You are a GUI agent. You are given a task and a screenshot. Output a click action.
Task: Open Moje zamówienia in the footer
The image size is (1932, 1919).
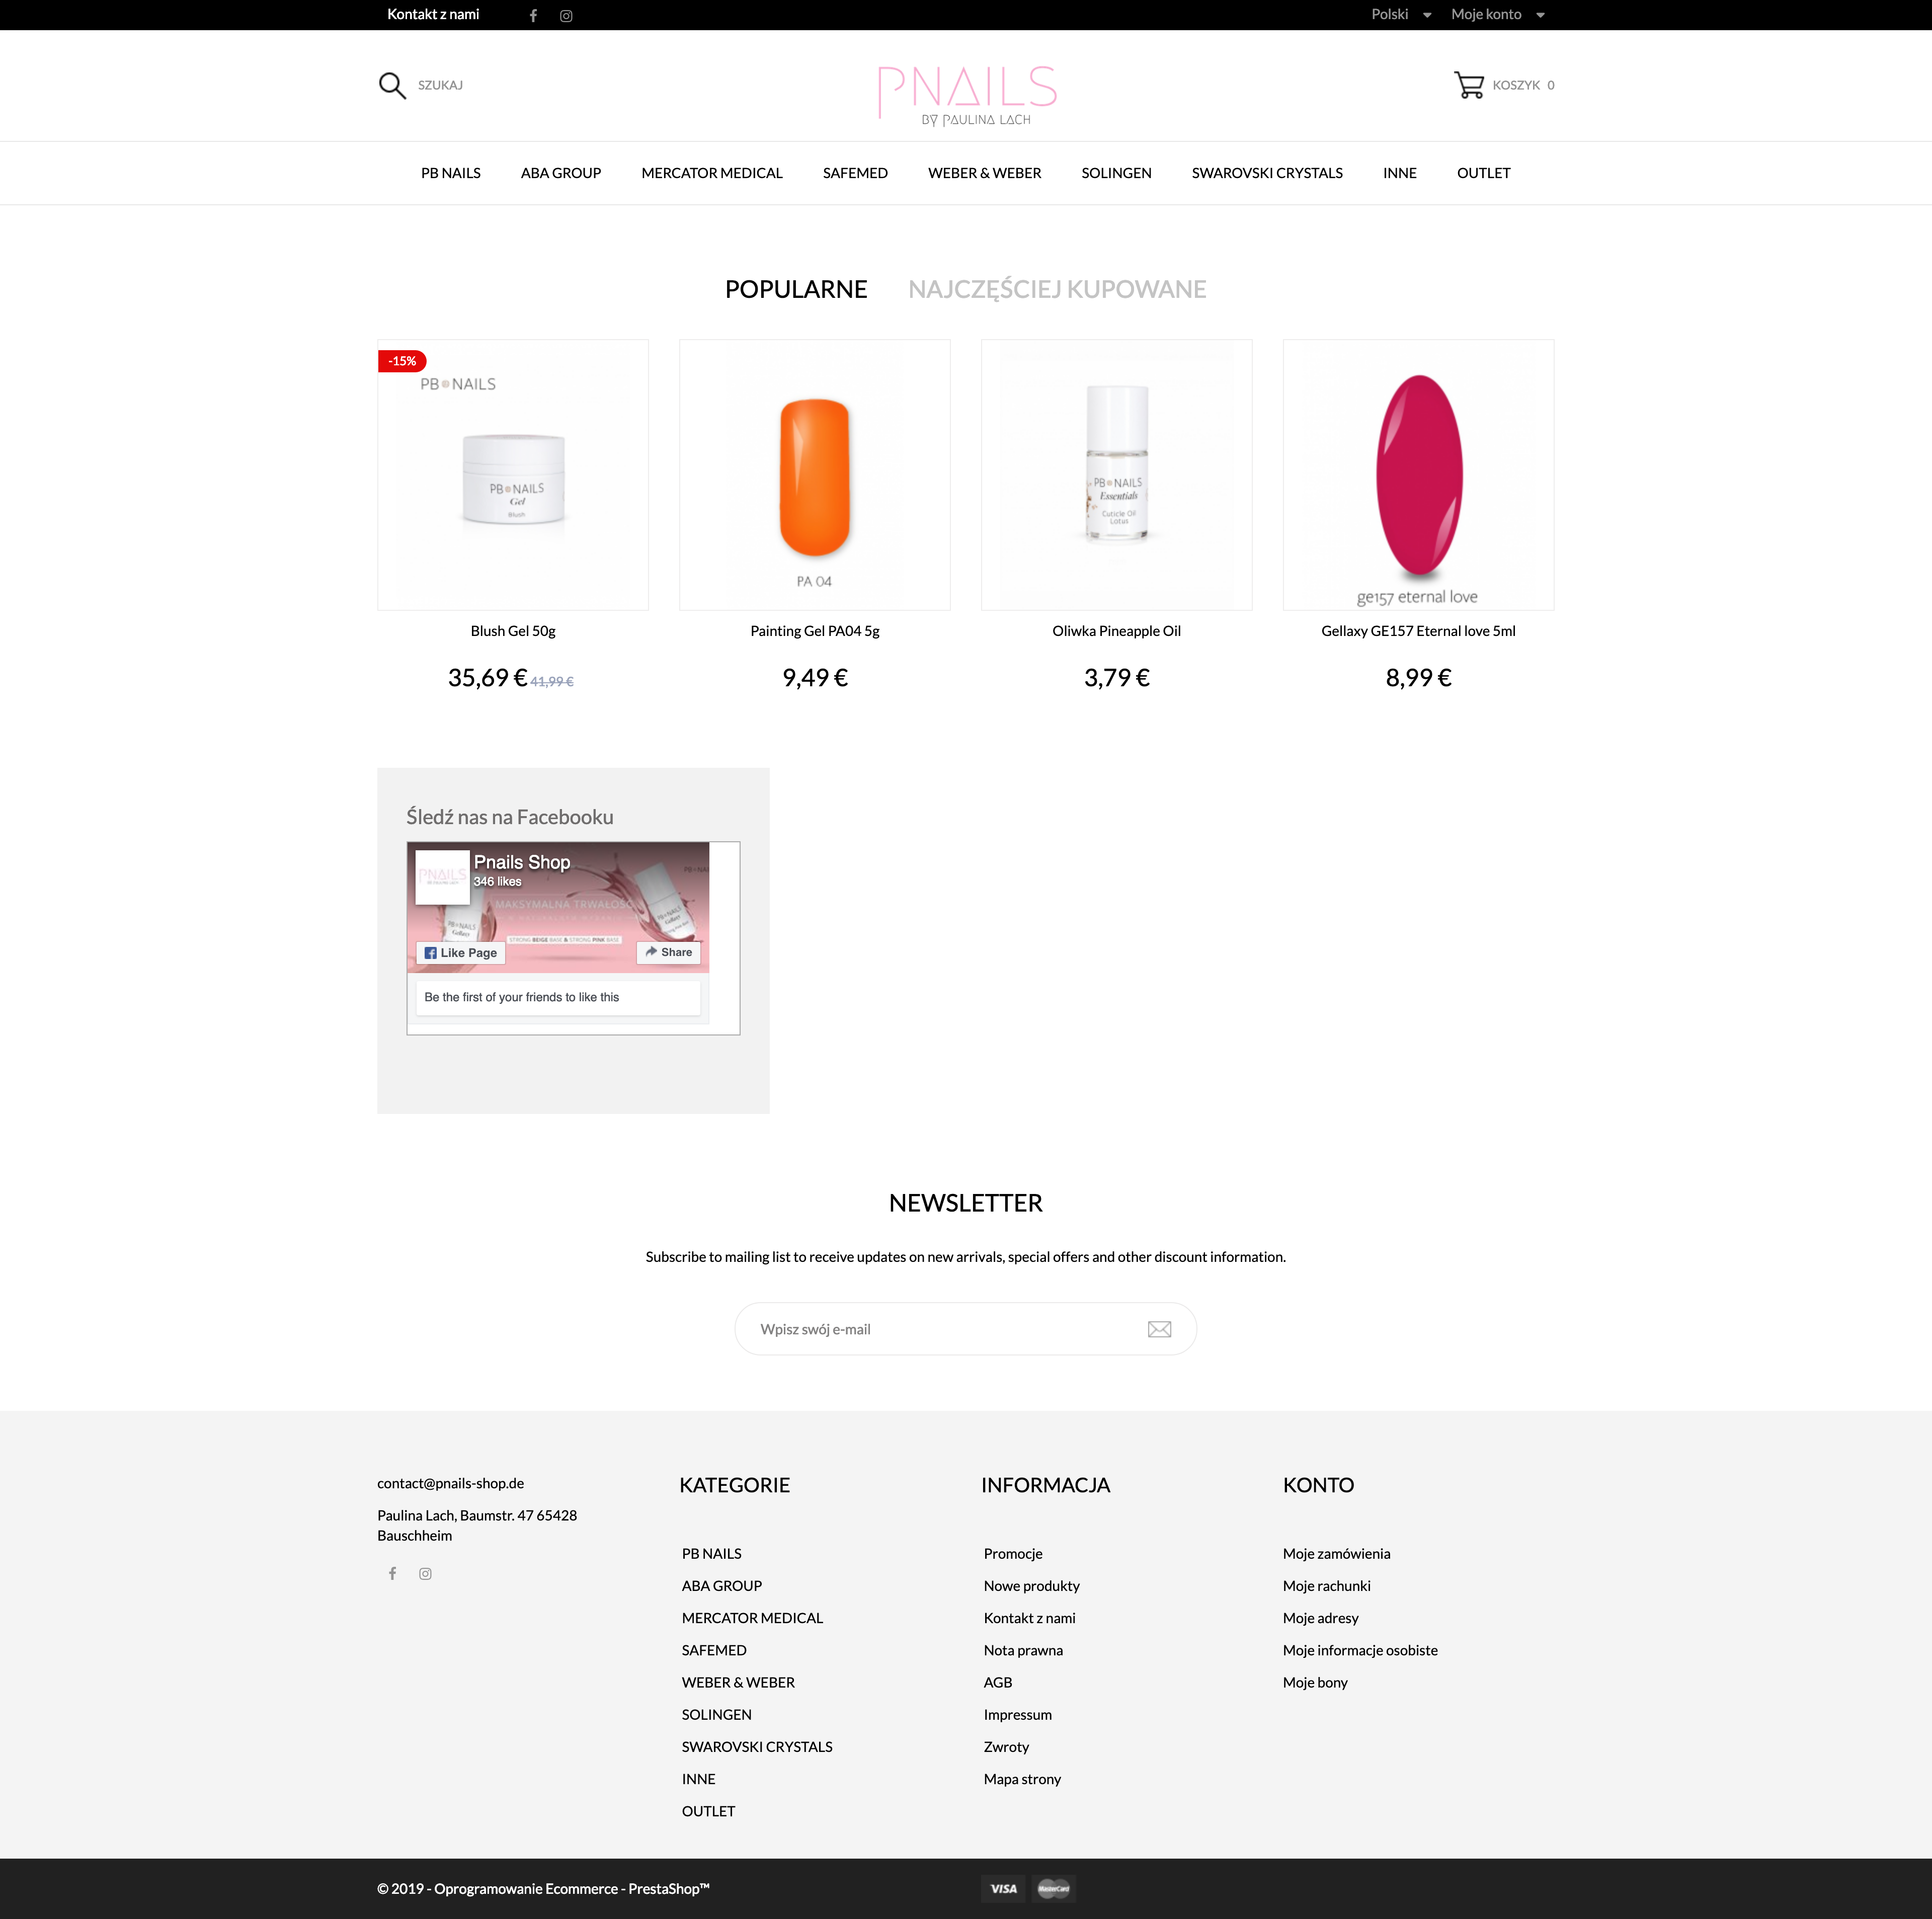(1336, 1553)
